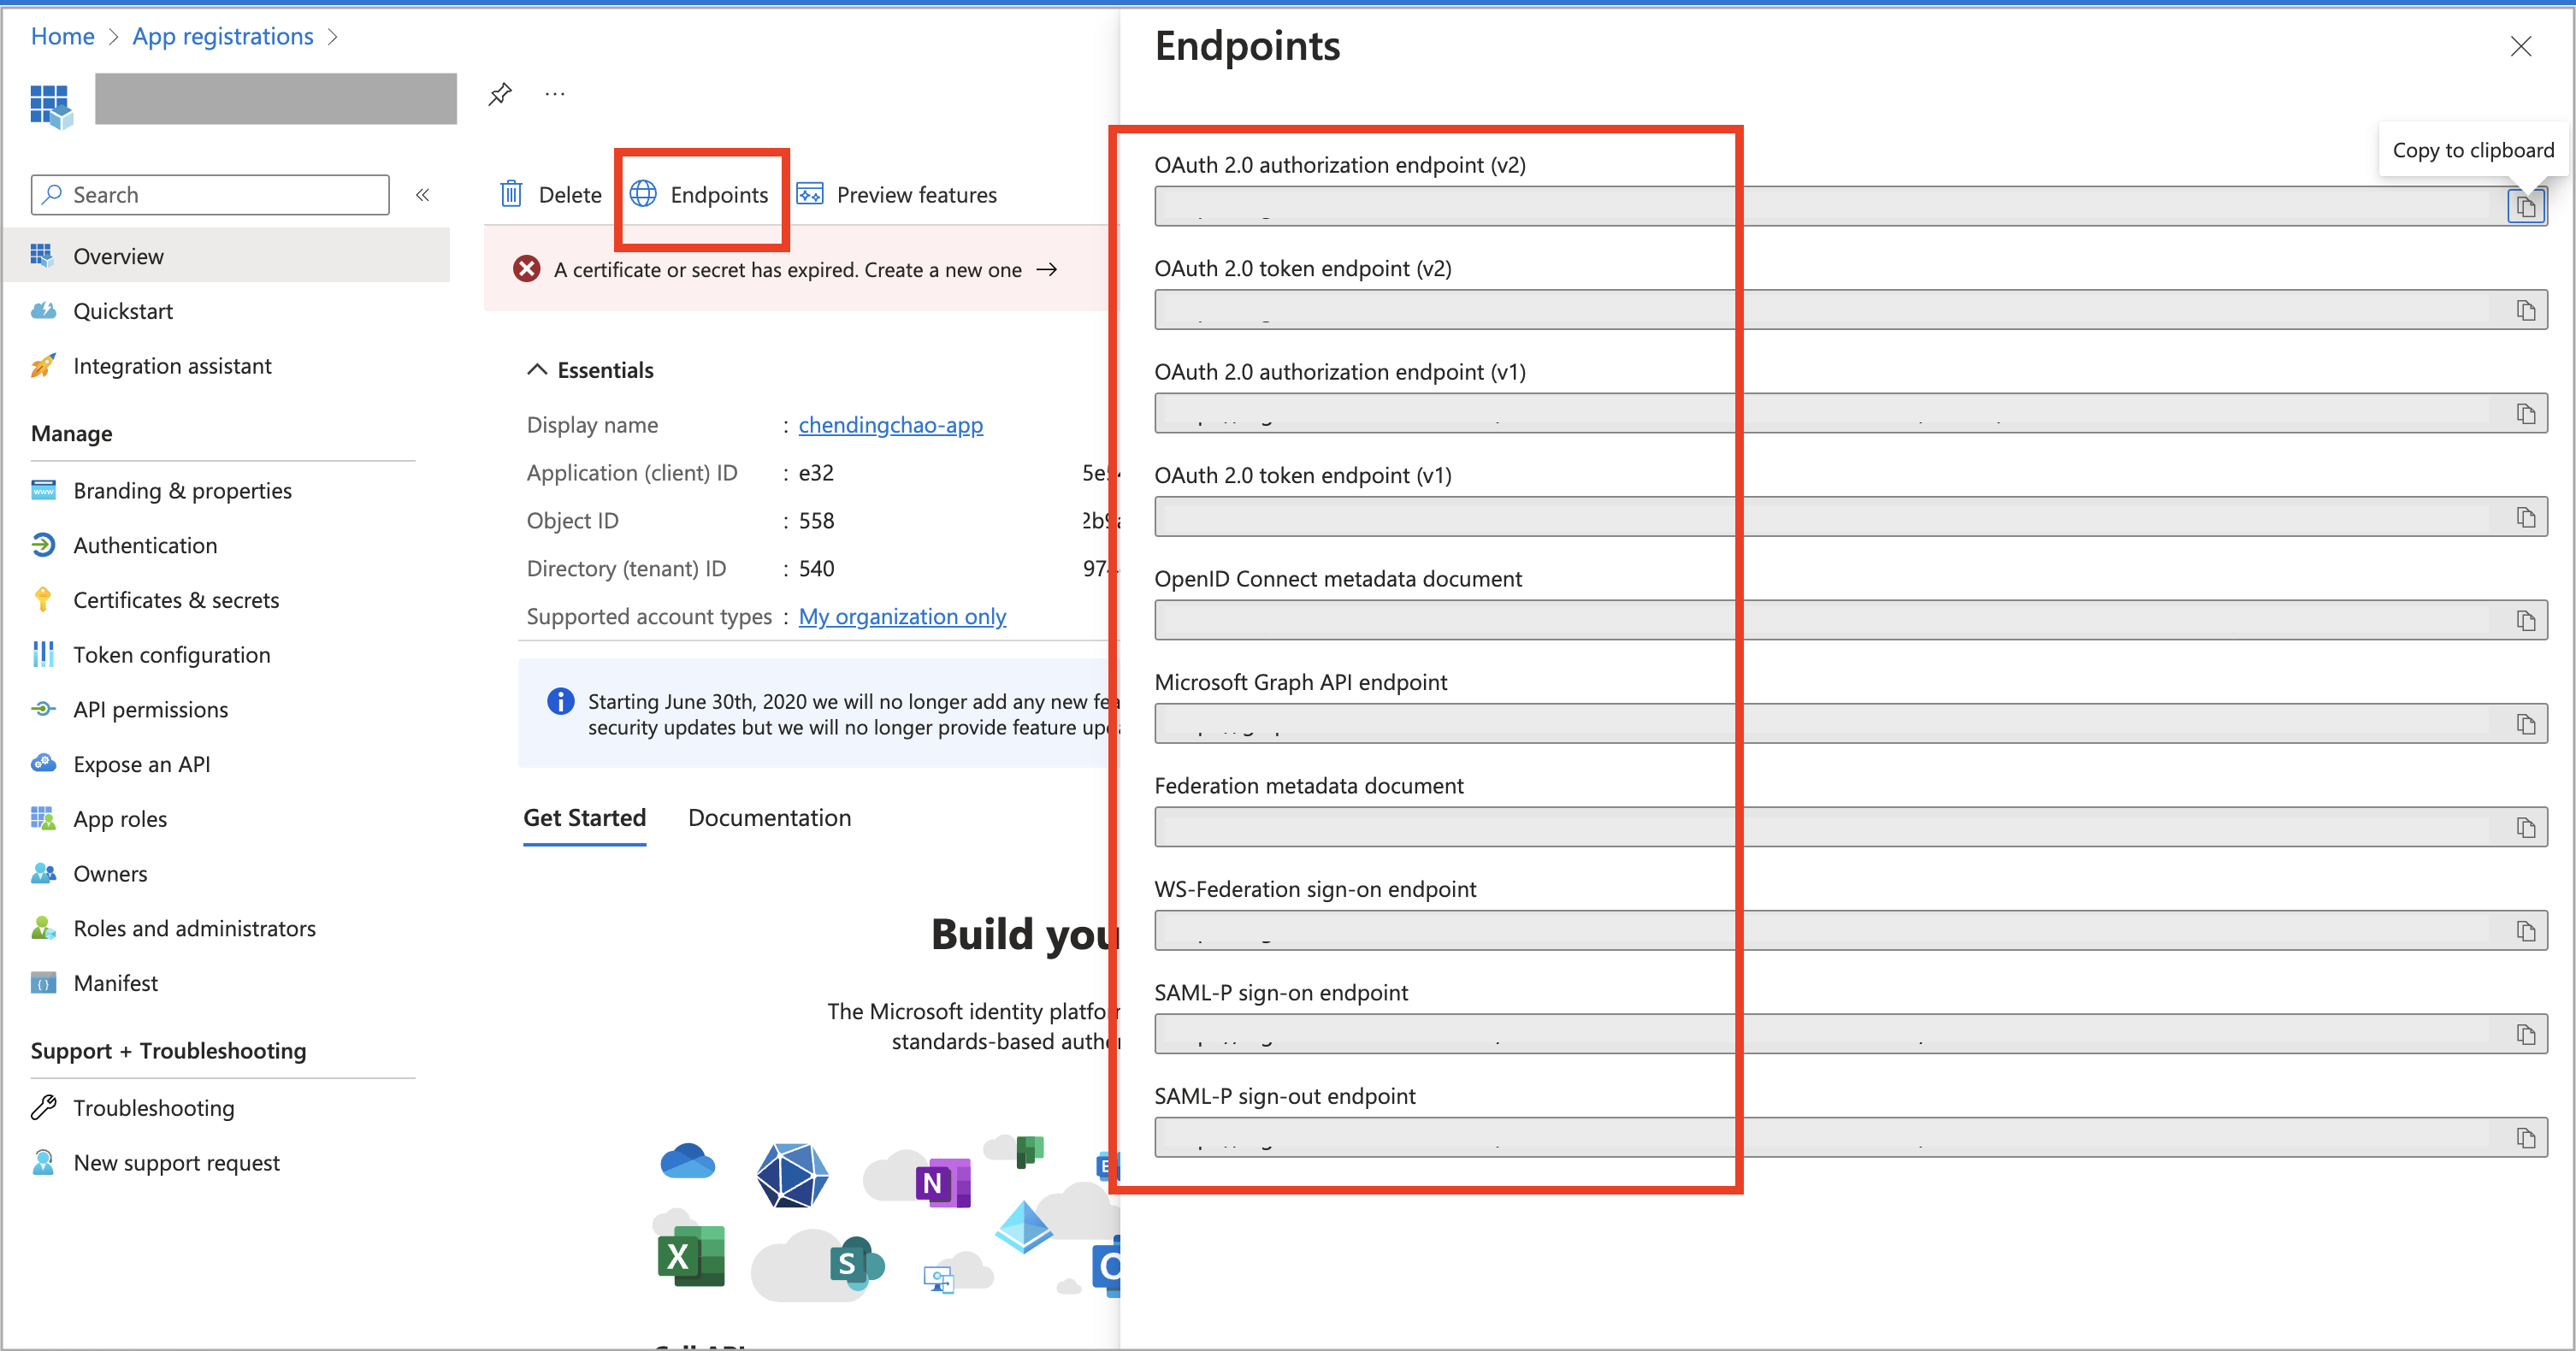The image size is (2576, 1351).
Task: Pin the app registration to dashboard
Action: click(500, 93)
